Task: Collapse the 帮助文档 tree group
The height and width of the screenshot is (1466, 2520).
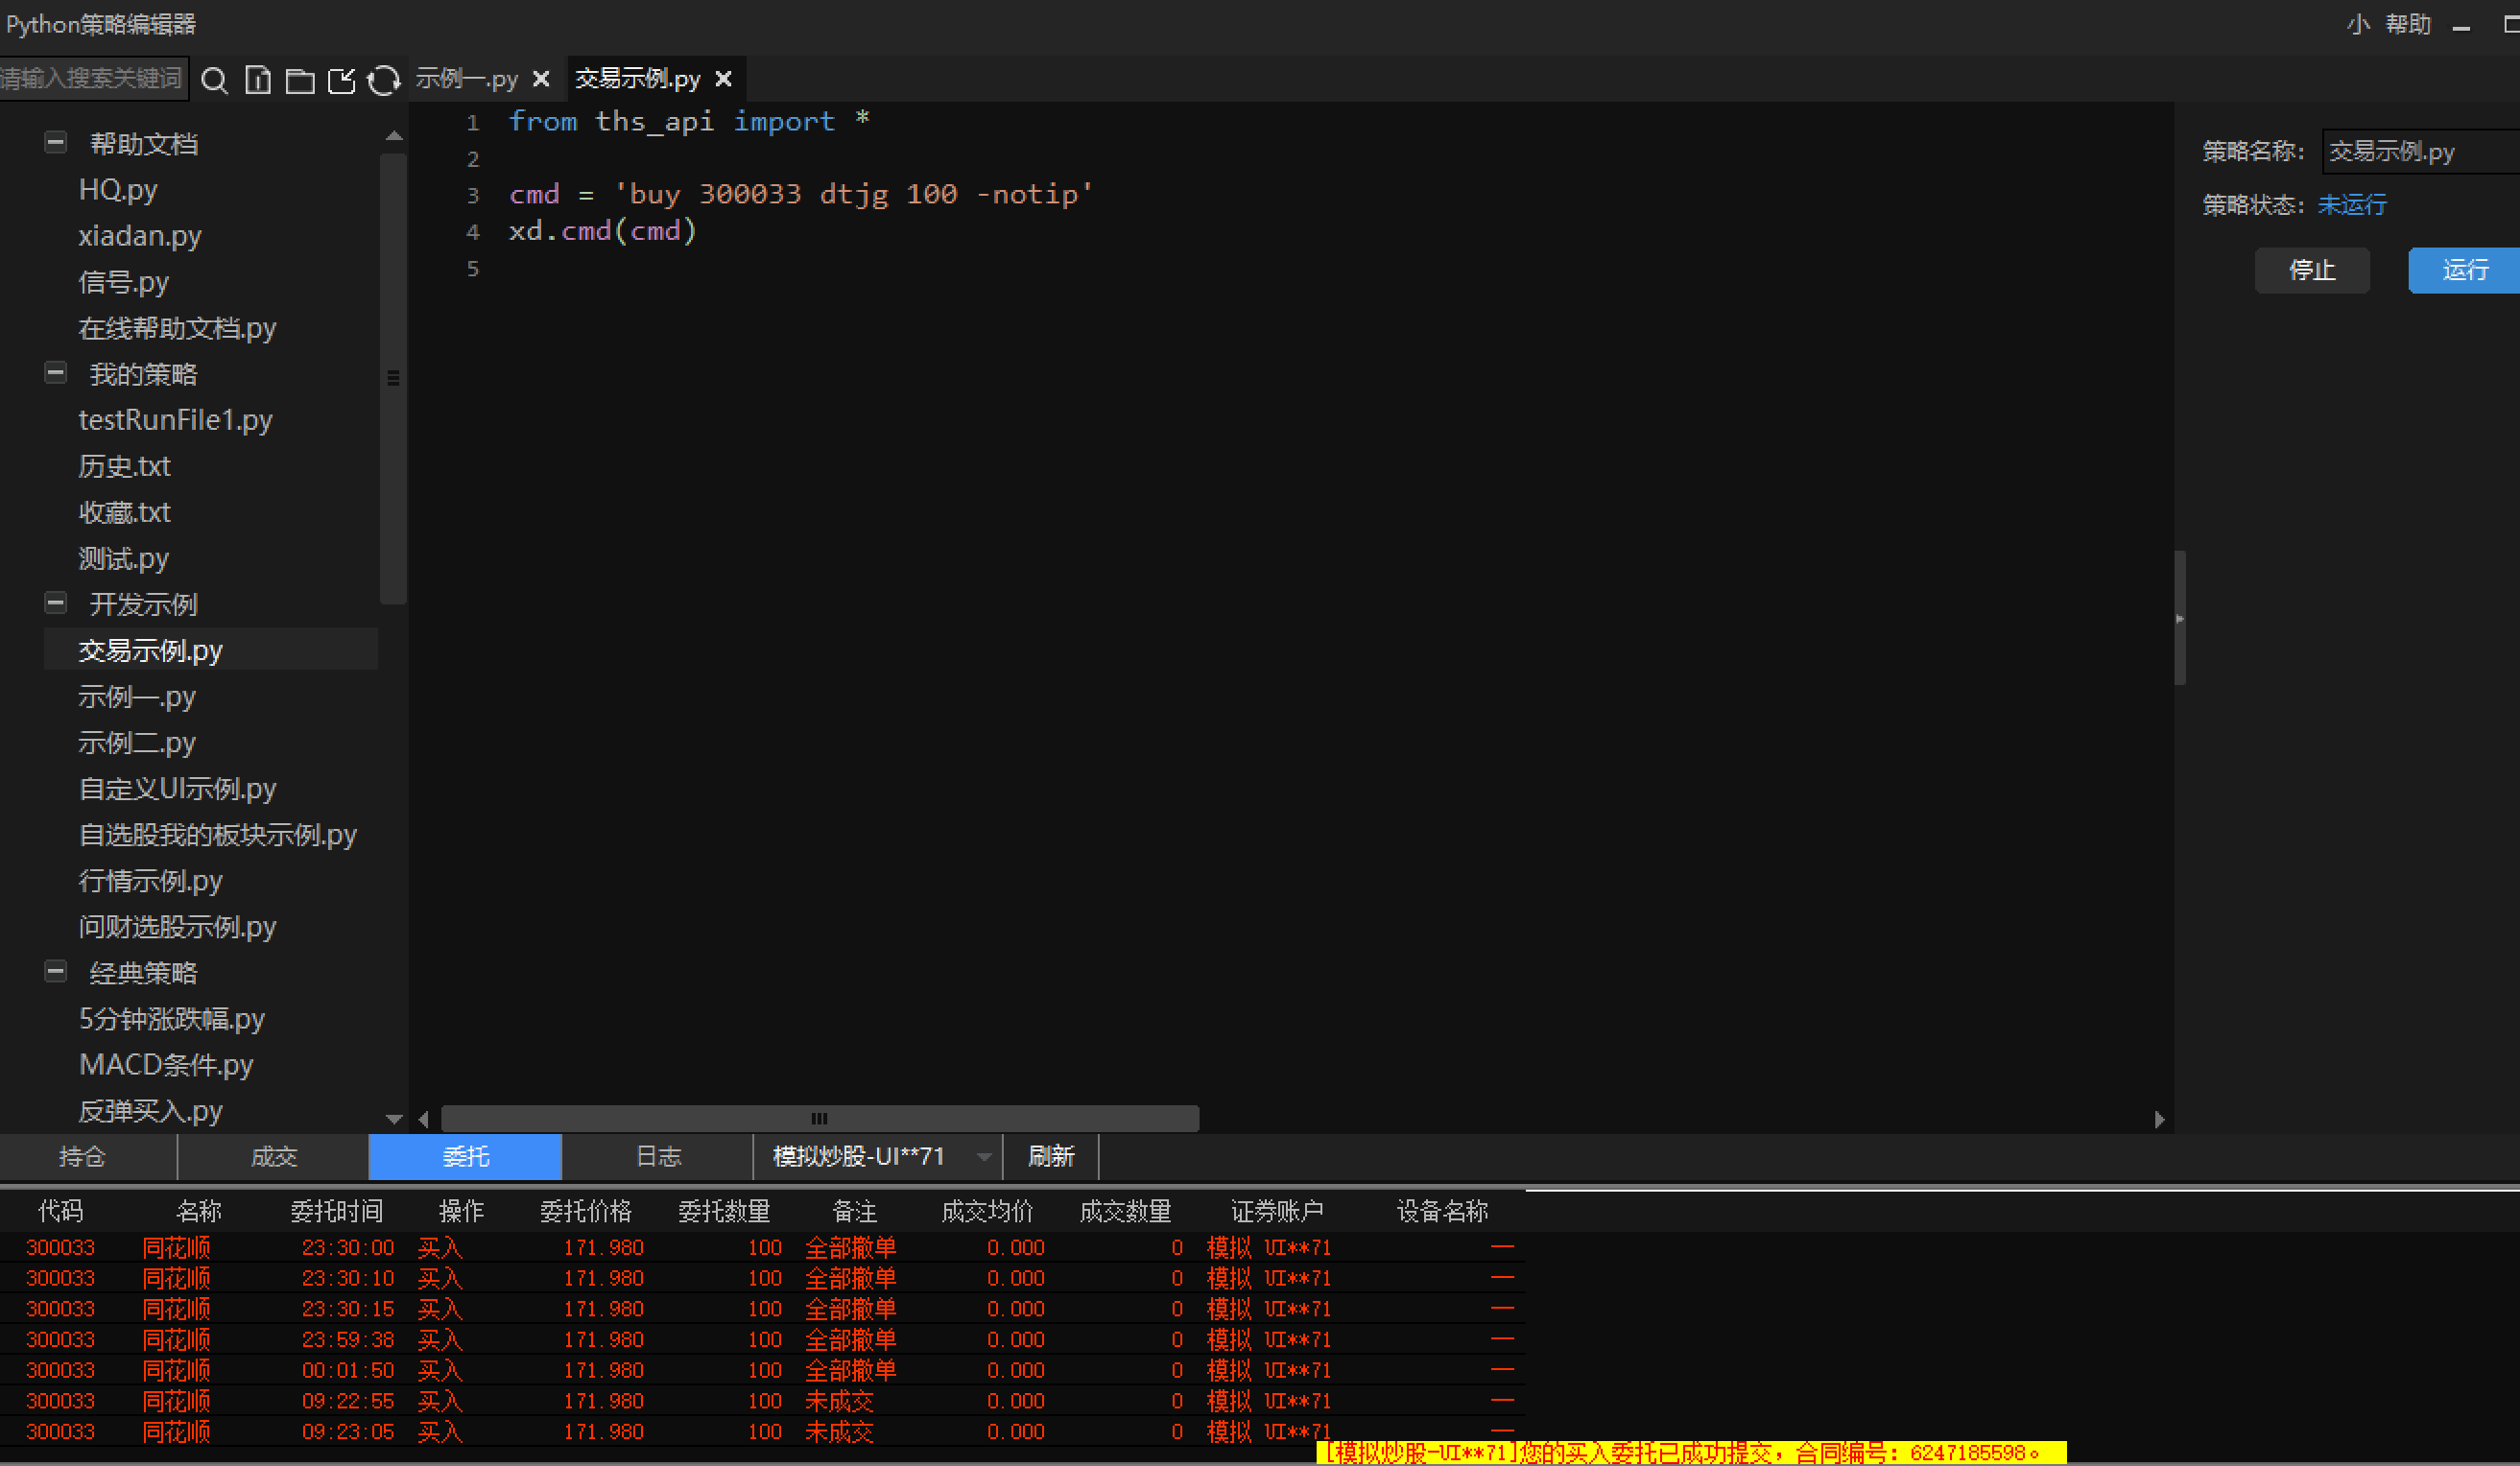Action: pos(56,142)
